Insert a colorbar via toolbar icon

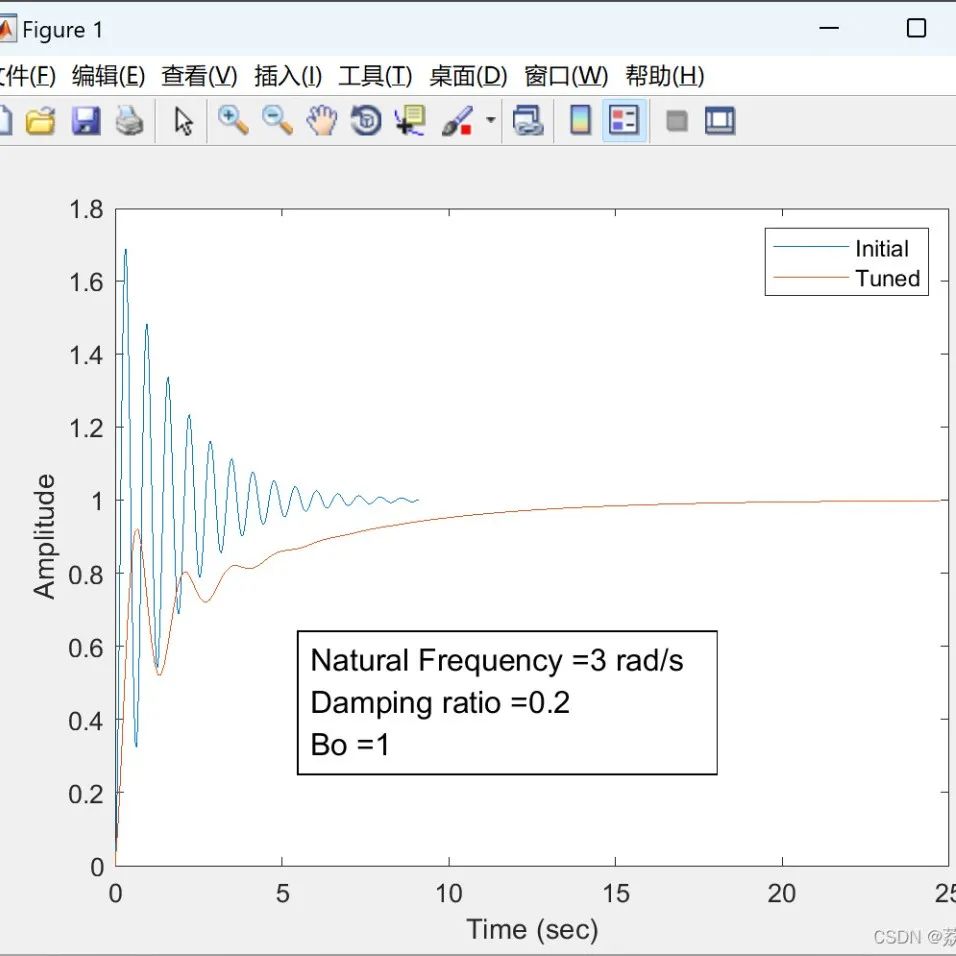click(580, 120)
